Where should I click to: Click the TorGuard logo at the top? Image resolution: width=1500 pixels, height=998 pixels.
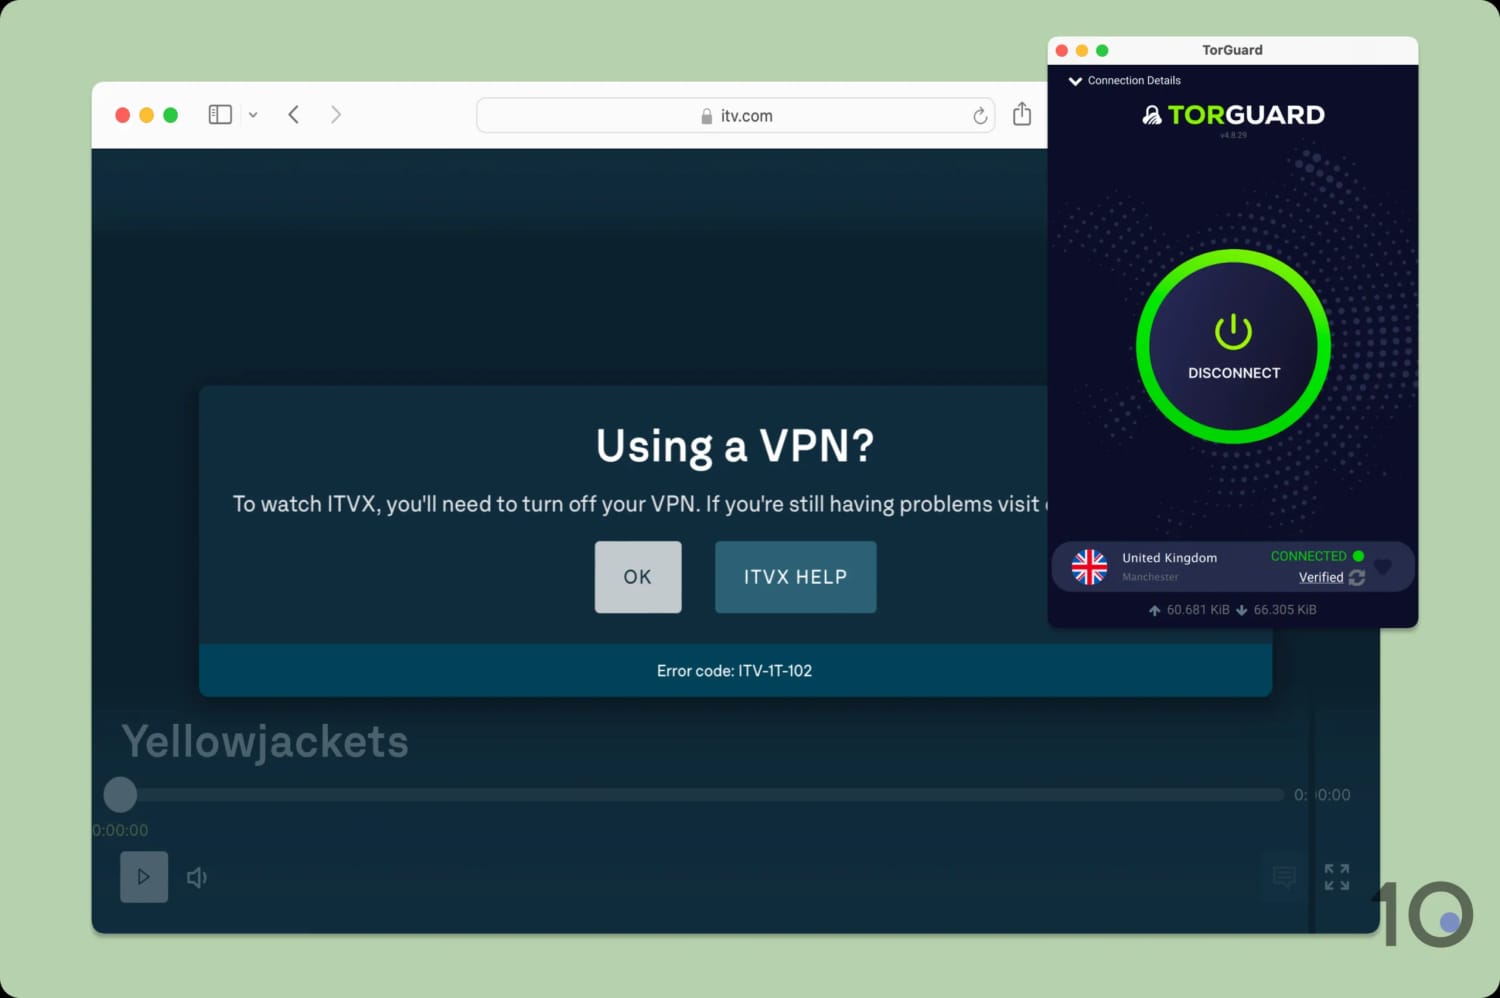(x=1234, y=114)
